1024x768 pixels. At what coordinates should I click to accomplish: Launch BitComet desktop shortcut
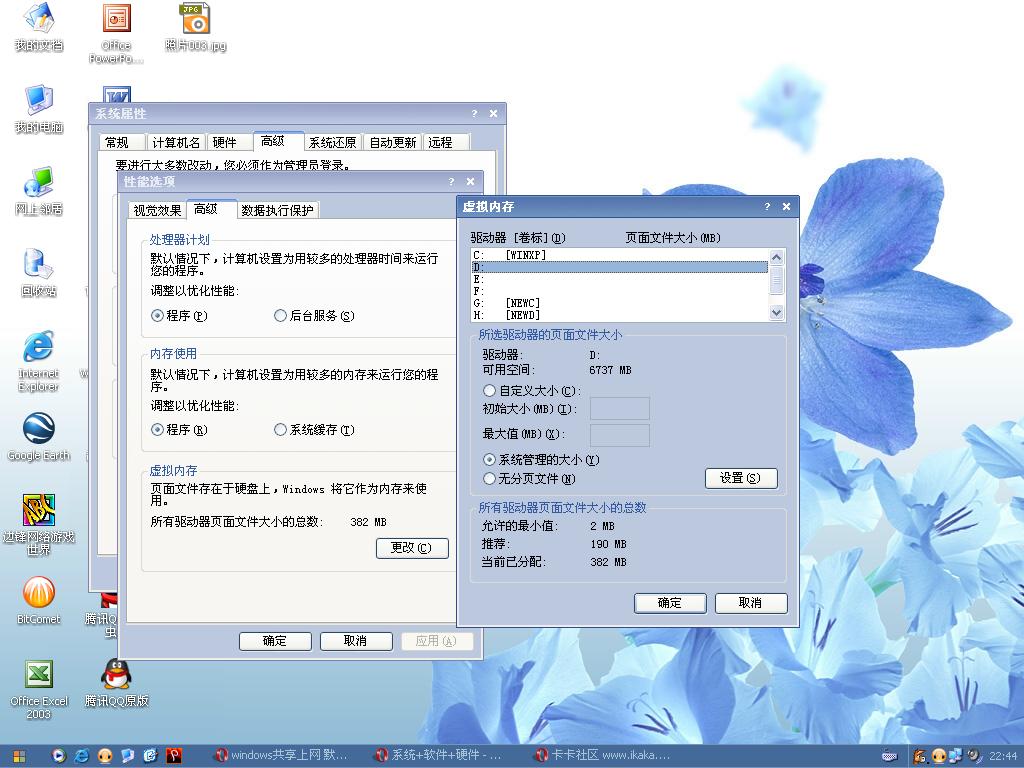click(39, 601)
